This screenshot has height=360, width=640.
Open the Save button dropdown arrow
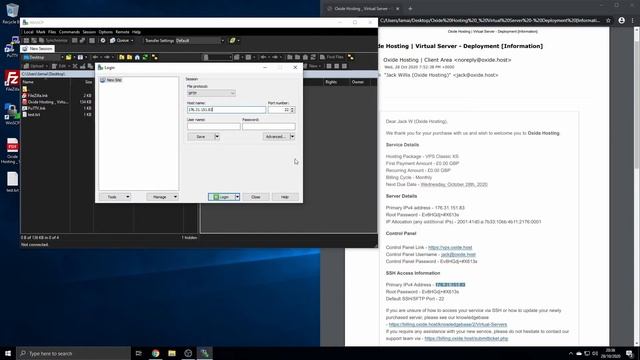(217, 137)
